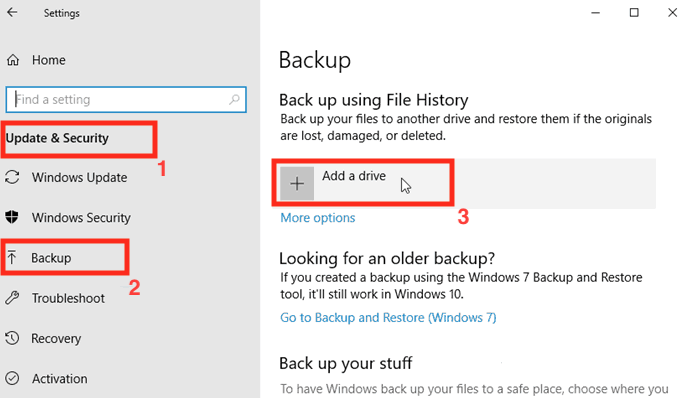The width and height of the screenshot is (686, 398).
Task: Open the Windows Update section
Action: 80,178
